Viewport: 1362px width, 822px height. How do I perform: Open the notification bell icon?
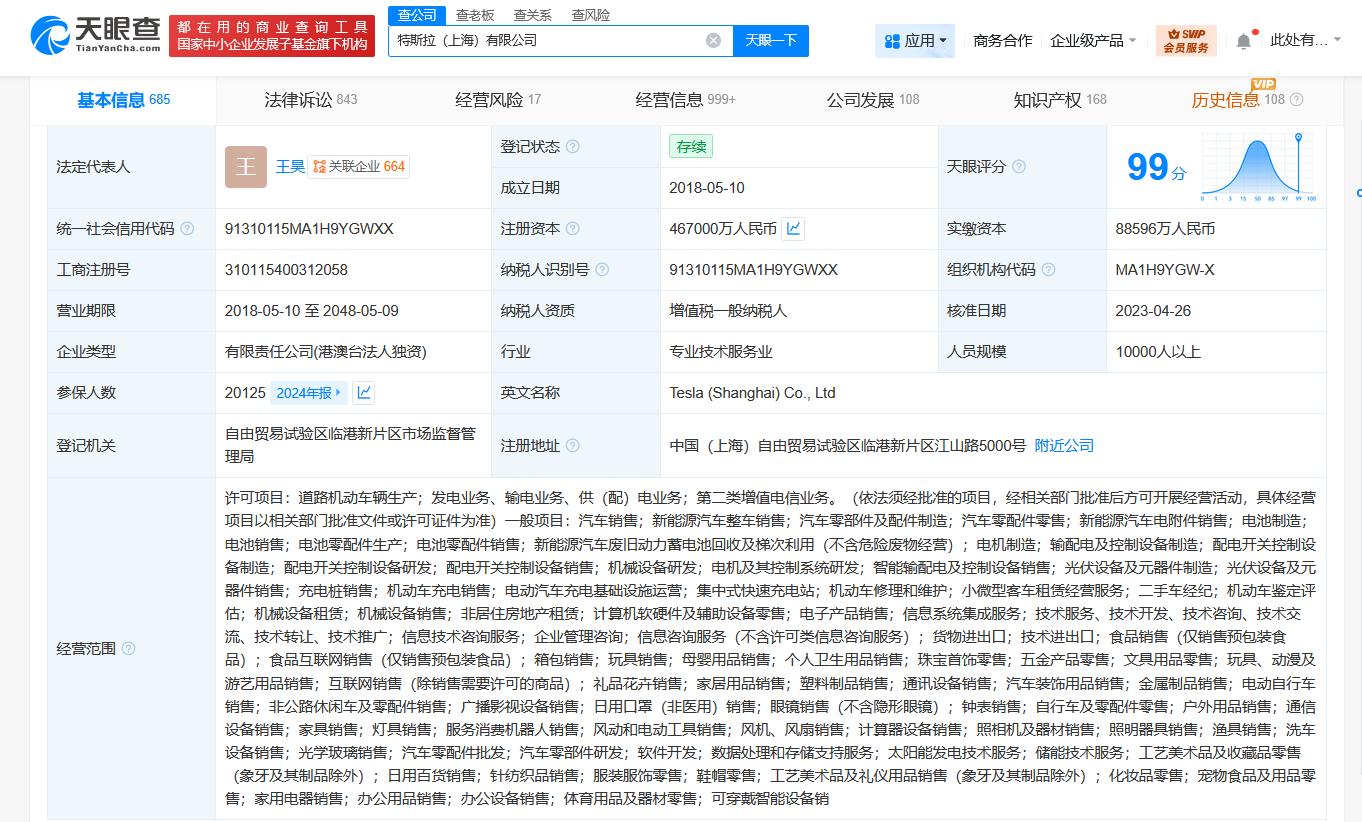[1243, 38]
